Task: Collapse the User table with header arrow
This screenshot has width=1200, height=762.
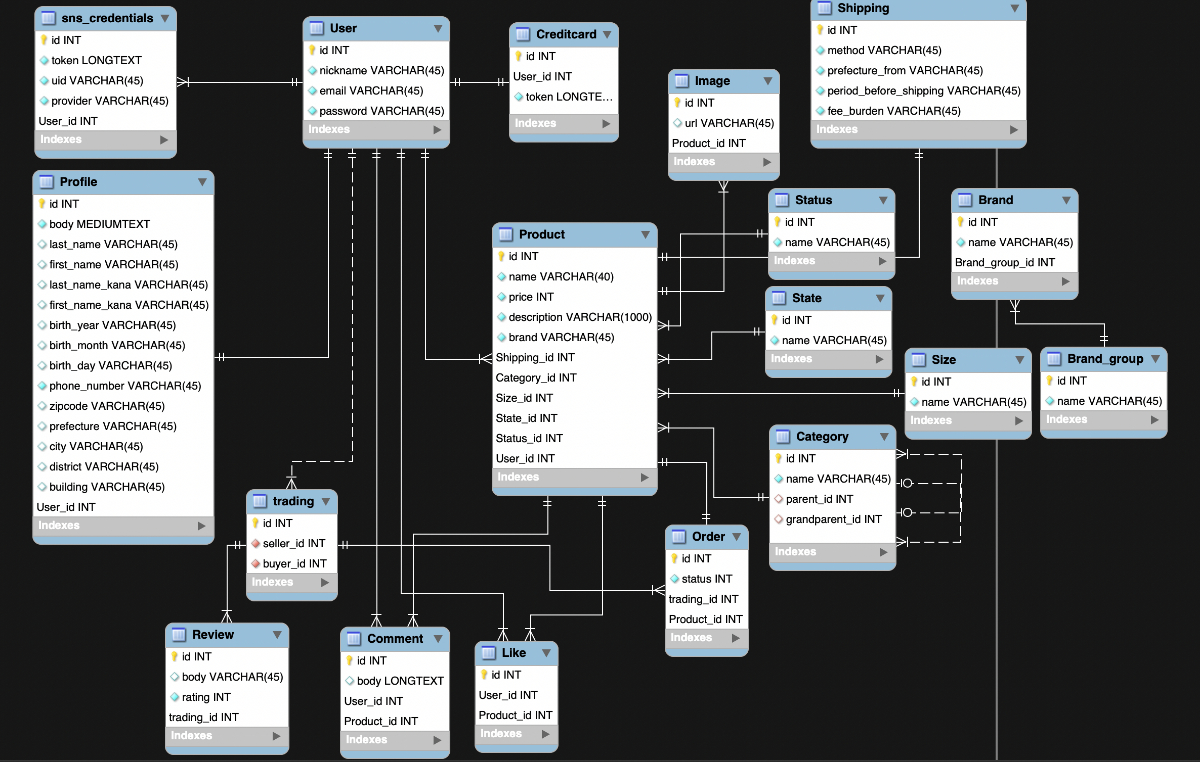Action: pyautogui.click(x=438, y=29)
